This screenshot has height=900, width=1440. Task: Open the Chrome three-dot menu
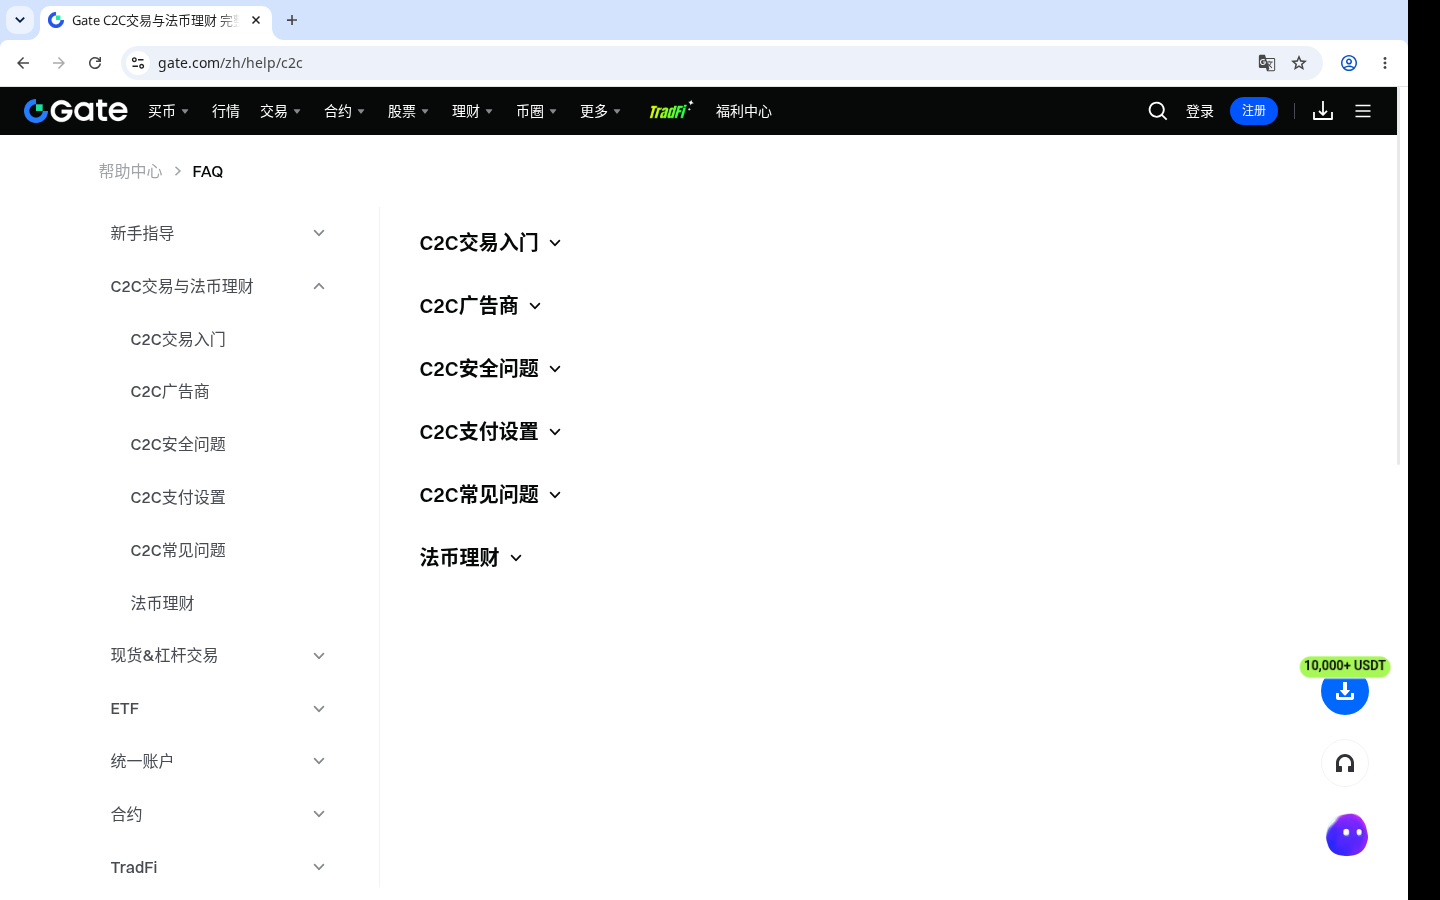pyautogui.click(x=1385, y=63)
